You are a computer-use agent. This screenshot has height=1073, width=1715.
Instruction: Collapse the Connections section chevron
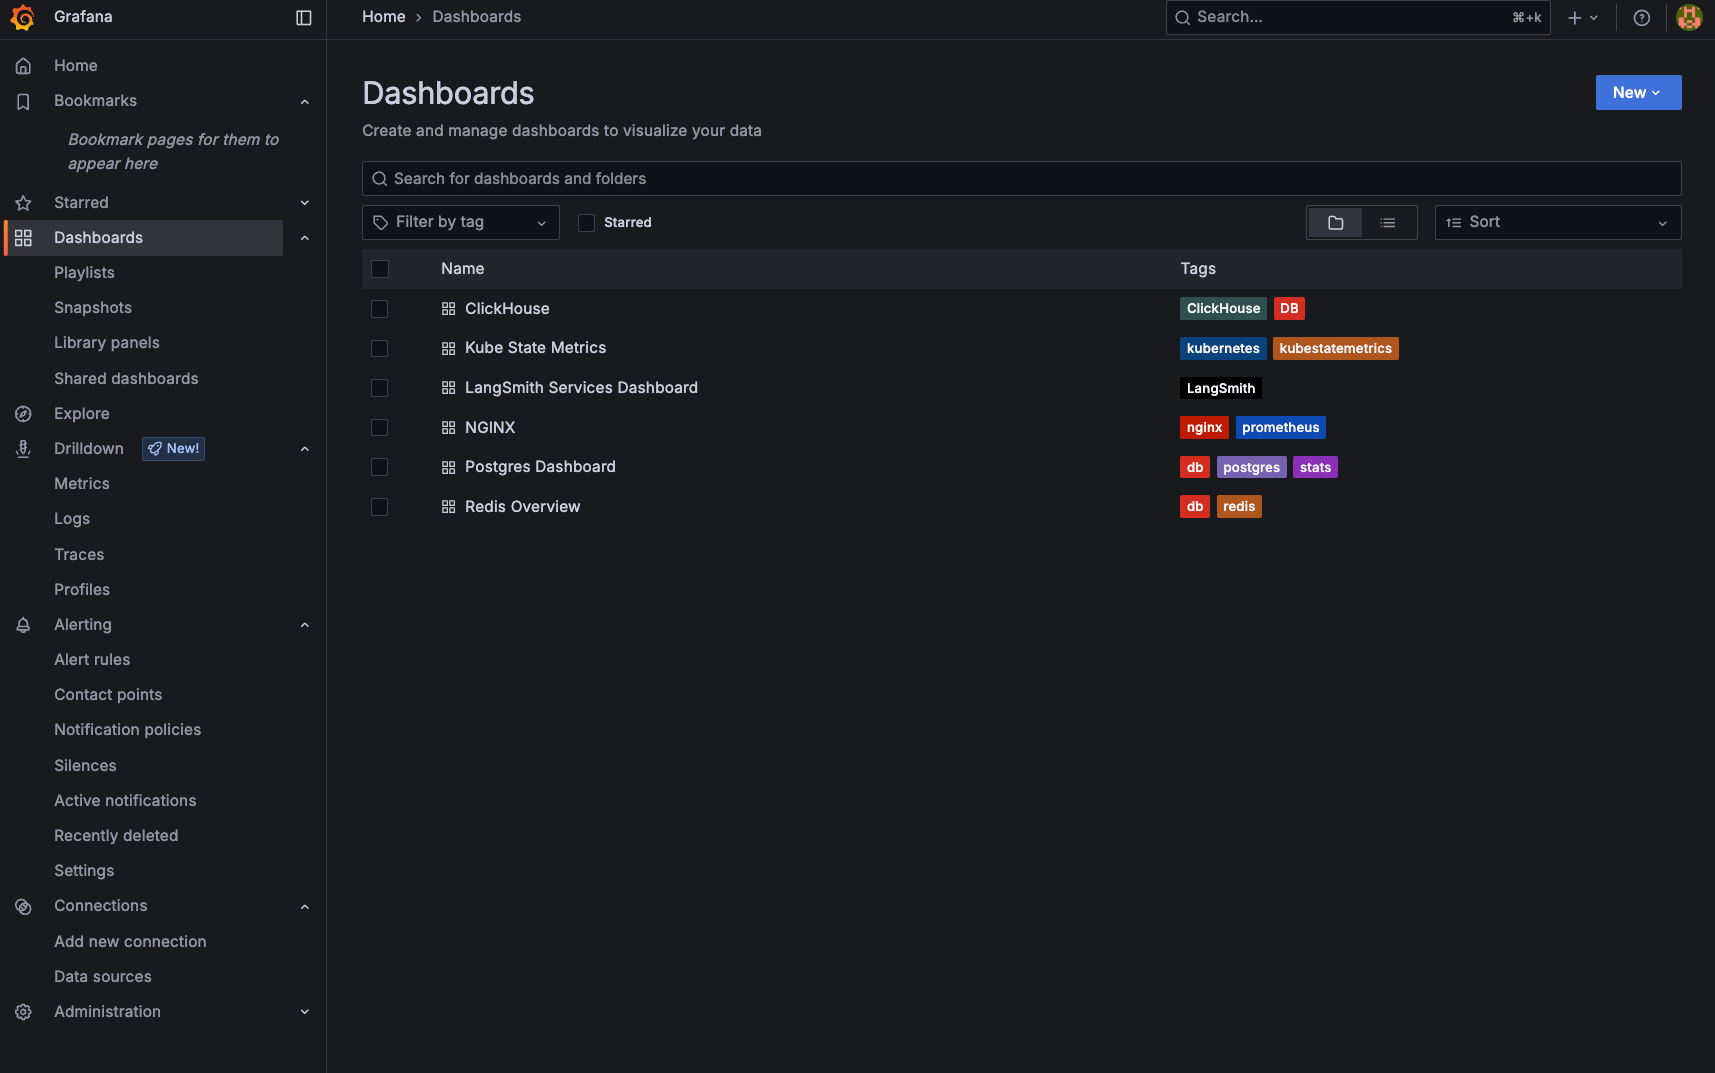[x=305, y=907]
